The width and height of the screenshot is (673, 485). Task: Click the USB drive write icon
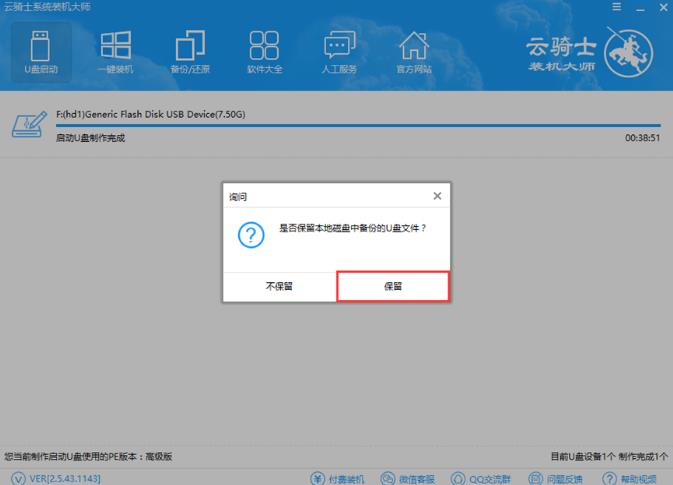29,124
